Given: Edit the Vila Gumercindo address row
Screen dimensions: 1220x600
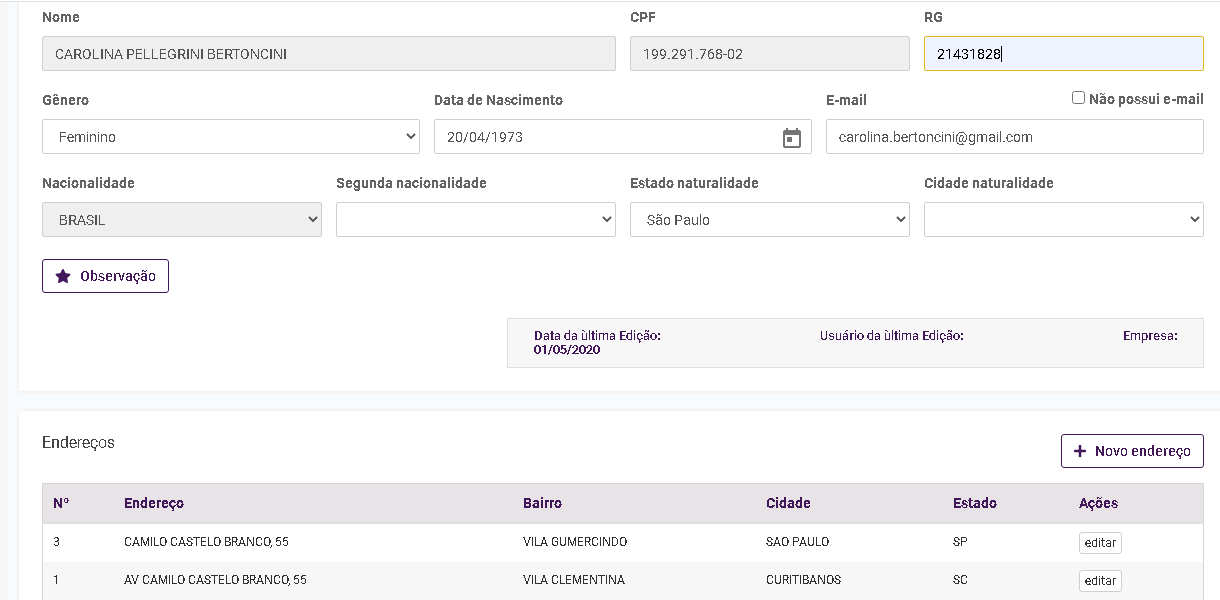Looking at the screenshot, I should point(1100,543).
